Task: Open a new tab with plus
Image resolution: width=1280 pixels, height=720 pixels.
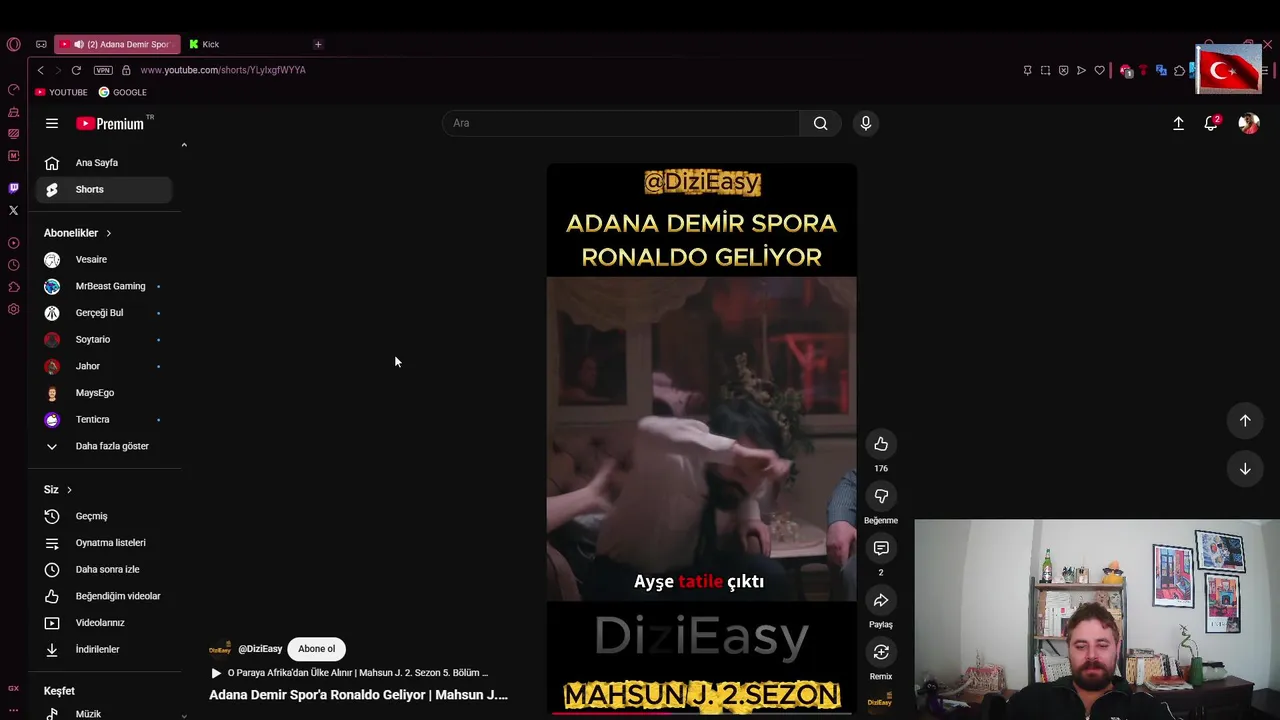Action: point(318,44)
